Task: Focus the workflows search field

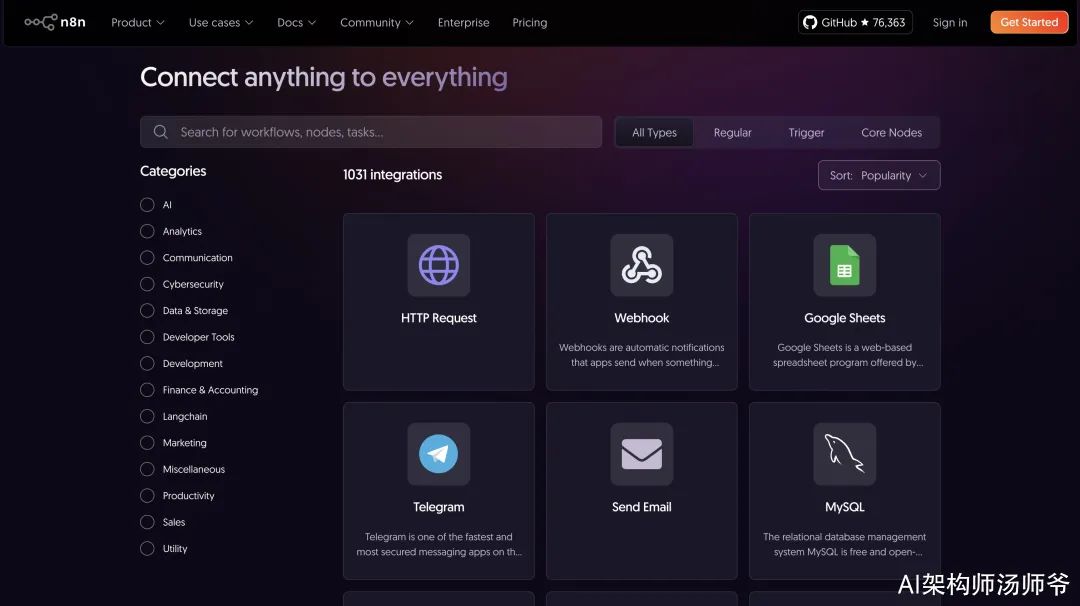Action: coord(371,132)
